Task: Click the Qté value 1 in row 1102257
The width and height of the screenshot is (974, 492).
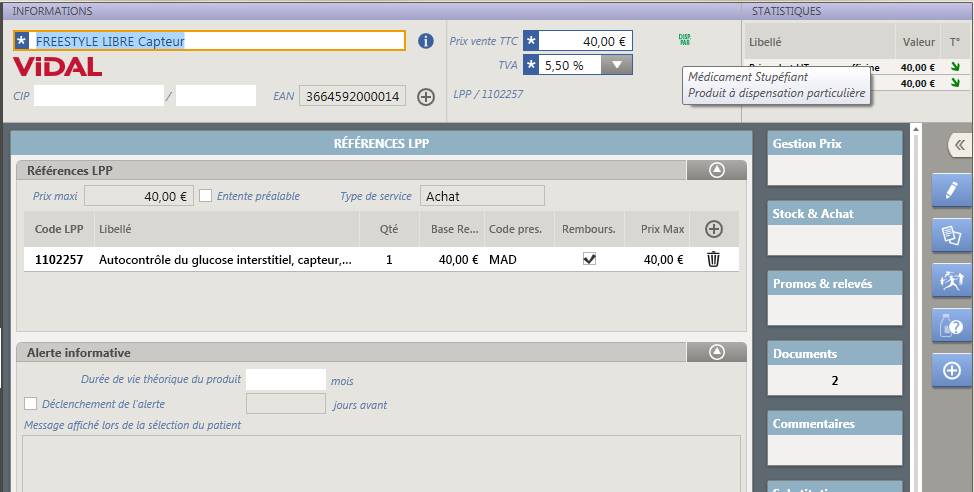Action: (389, 260)
